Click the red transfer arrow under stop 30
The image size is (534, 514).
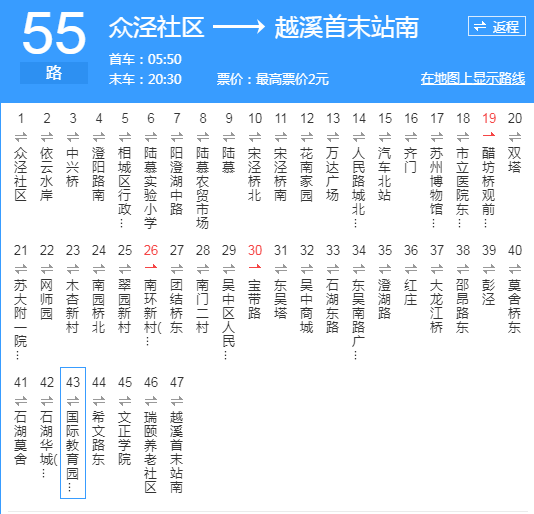255,268
